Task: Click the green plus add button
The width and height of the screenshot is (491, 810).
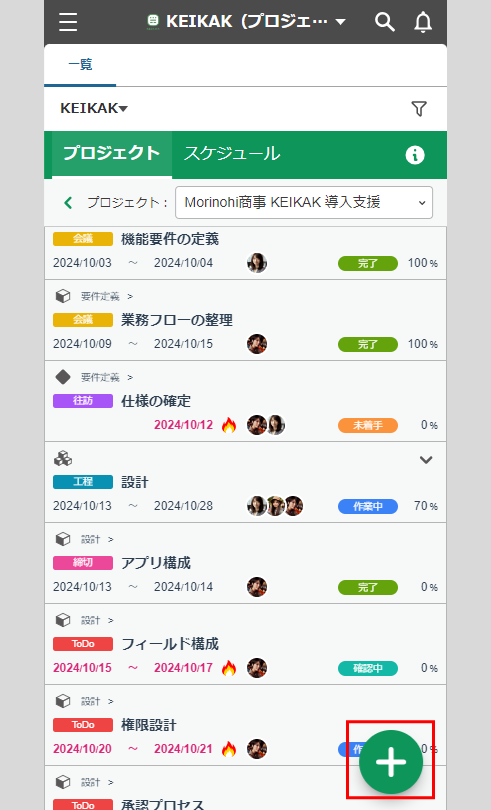Action: pyautogui.click(x=391, y=761)
